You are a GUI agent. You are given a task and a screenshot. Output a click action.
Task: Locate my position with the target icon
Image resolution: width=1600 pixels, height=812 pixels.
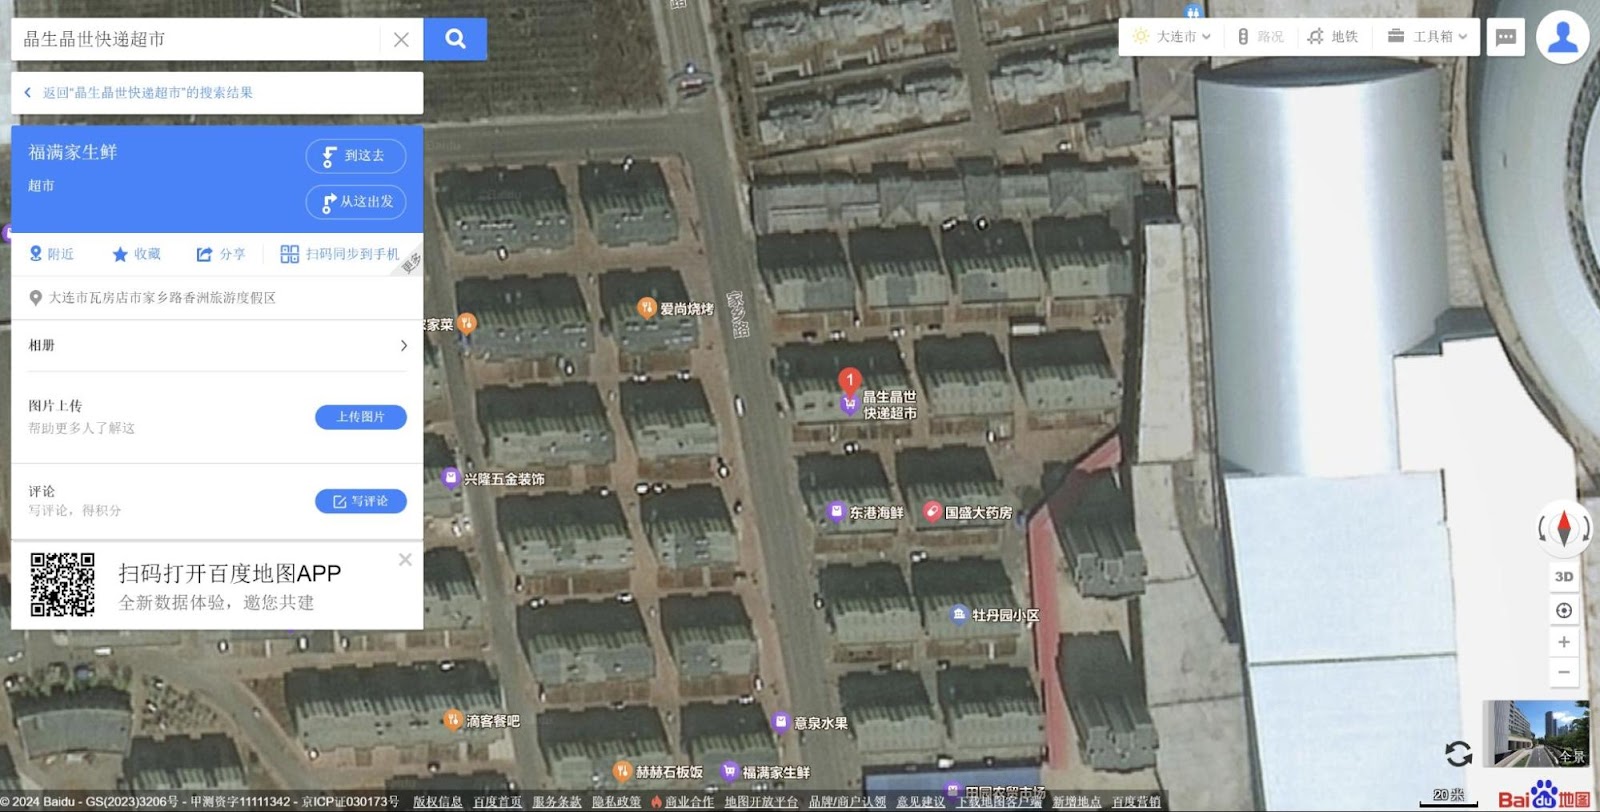tap(1564, 610)
